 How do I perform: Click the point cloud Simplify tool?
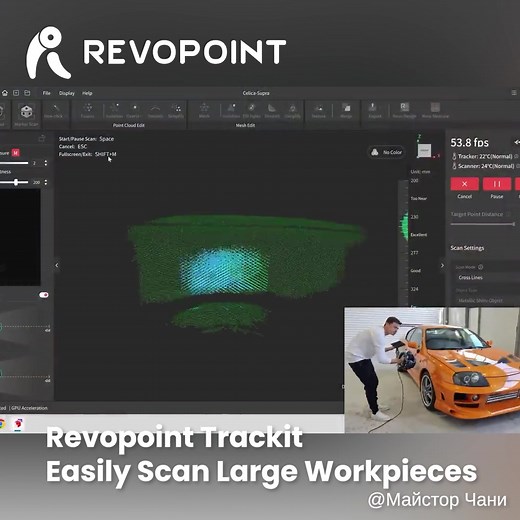pos(176,111)
